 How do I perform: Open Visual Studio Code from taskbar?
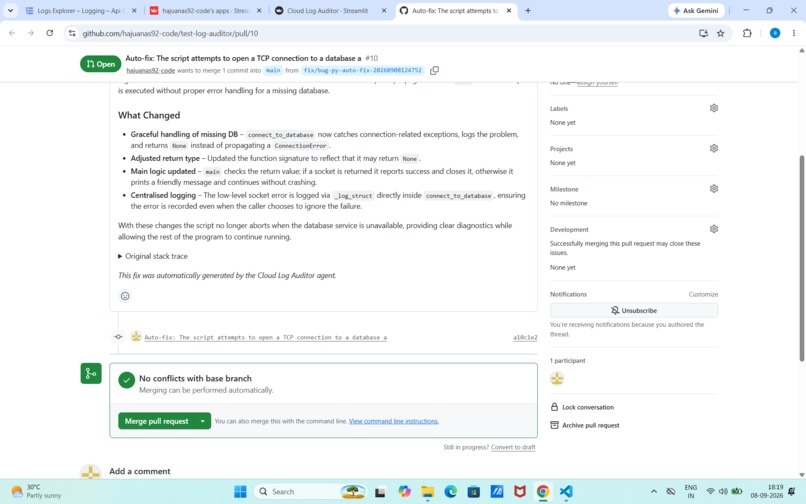click(x=566, y=492)
